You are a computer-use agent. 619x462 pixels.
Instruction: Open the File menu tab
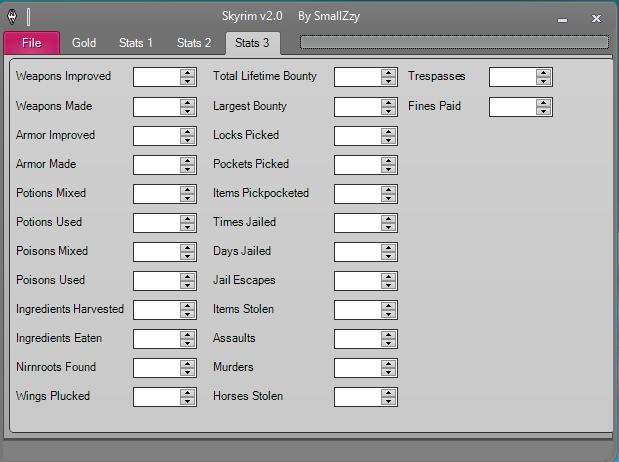(31, 43)
